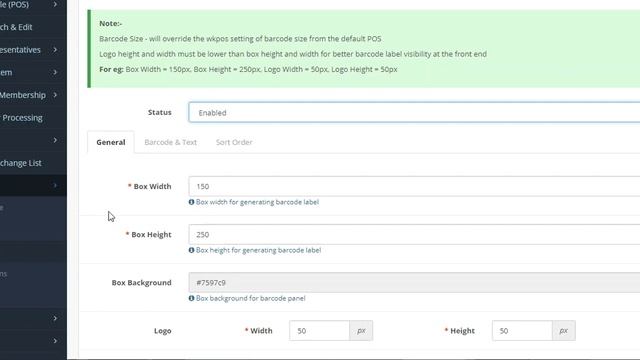
Task: Click info icon beside Box background hint
Action: (191, 298)
